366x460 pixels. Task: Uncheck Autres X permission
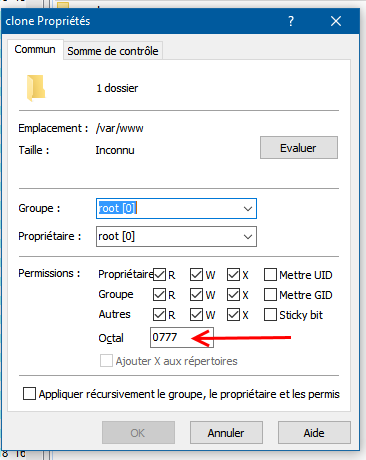coord(233,315)
